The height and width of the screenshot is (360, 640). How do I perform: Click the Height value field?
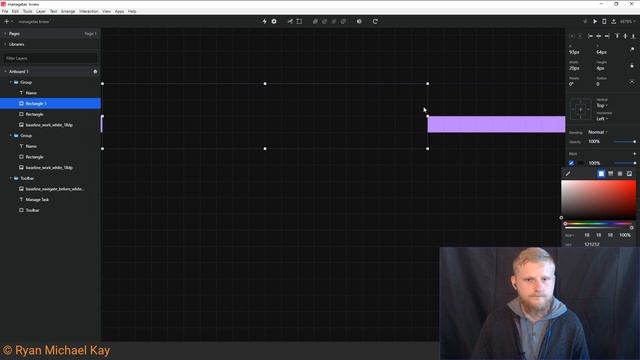pos(600,68)
